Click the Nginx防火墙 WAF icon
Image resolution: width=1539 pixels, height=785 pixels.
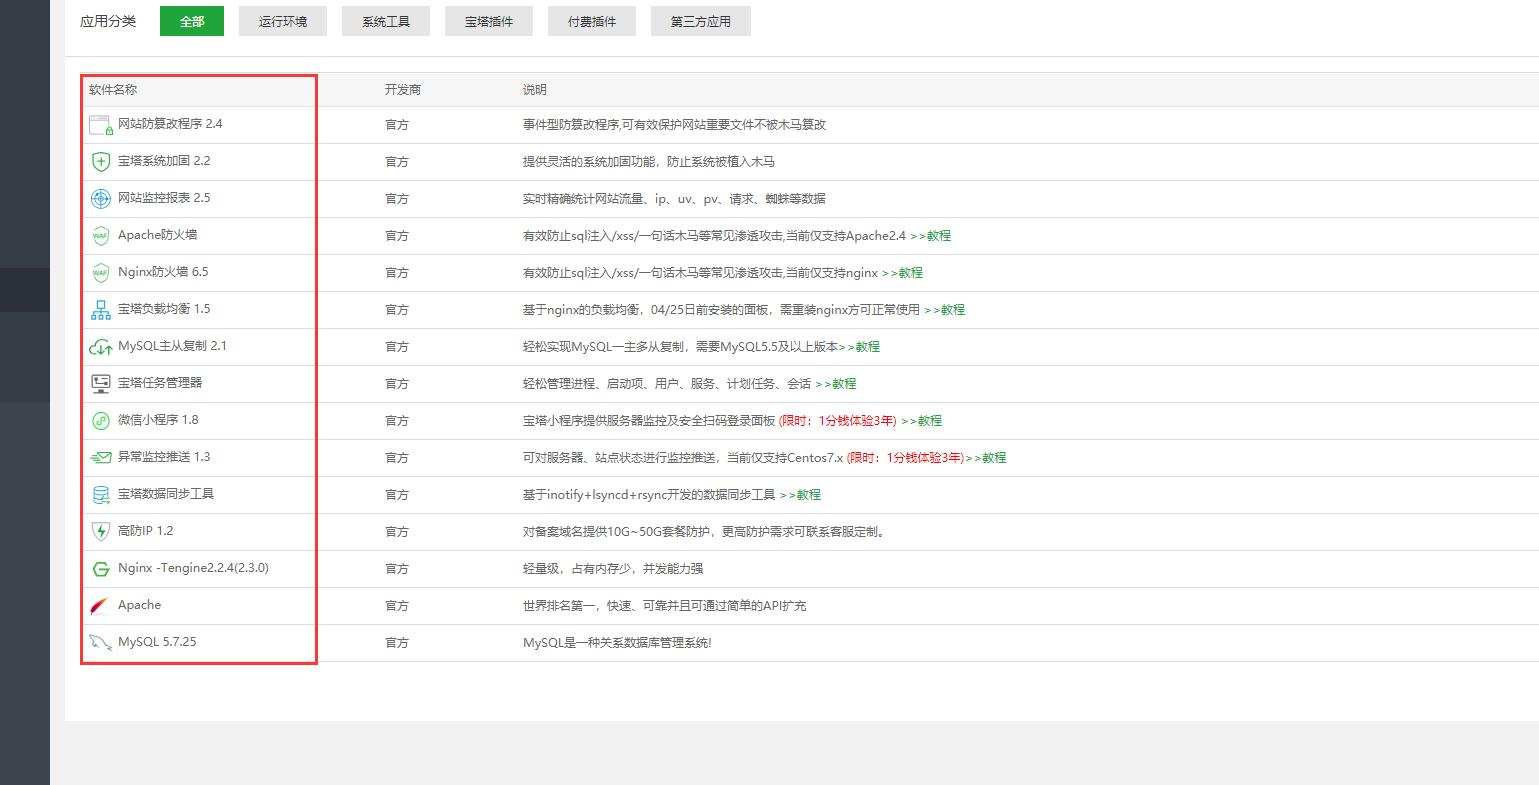click(x=101, y=273)
